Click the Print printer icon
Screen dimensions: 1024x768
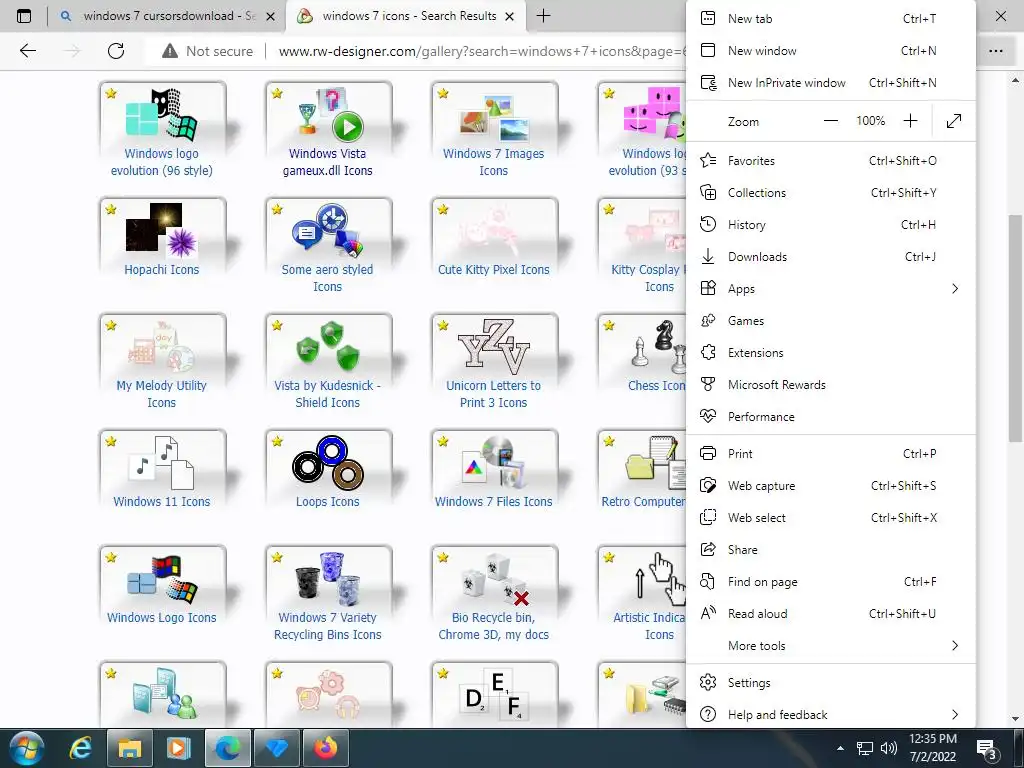[708, 453]
